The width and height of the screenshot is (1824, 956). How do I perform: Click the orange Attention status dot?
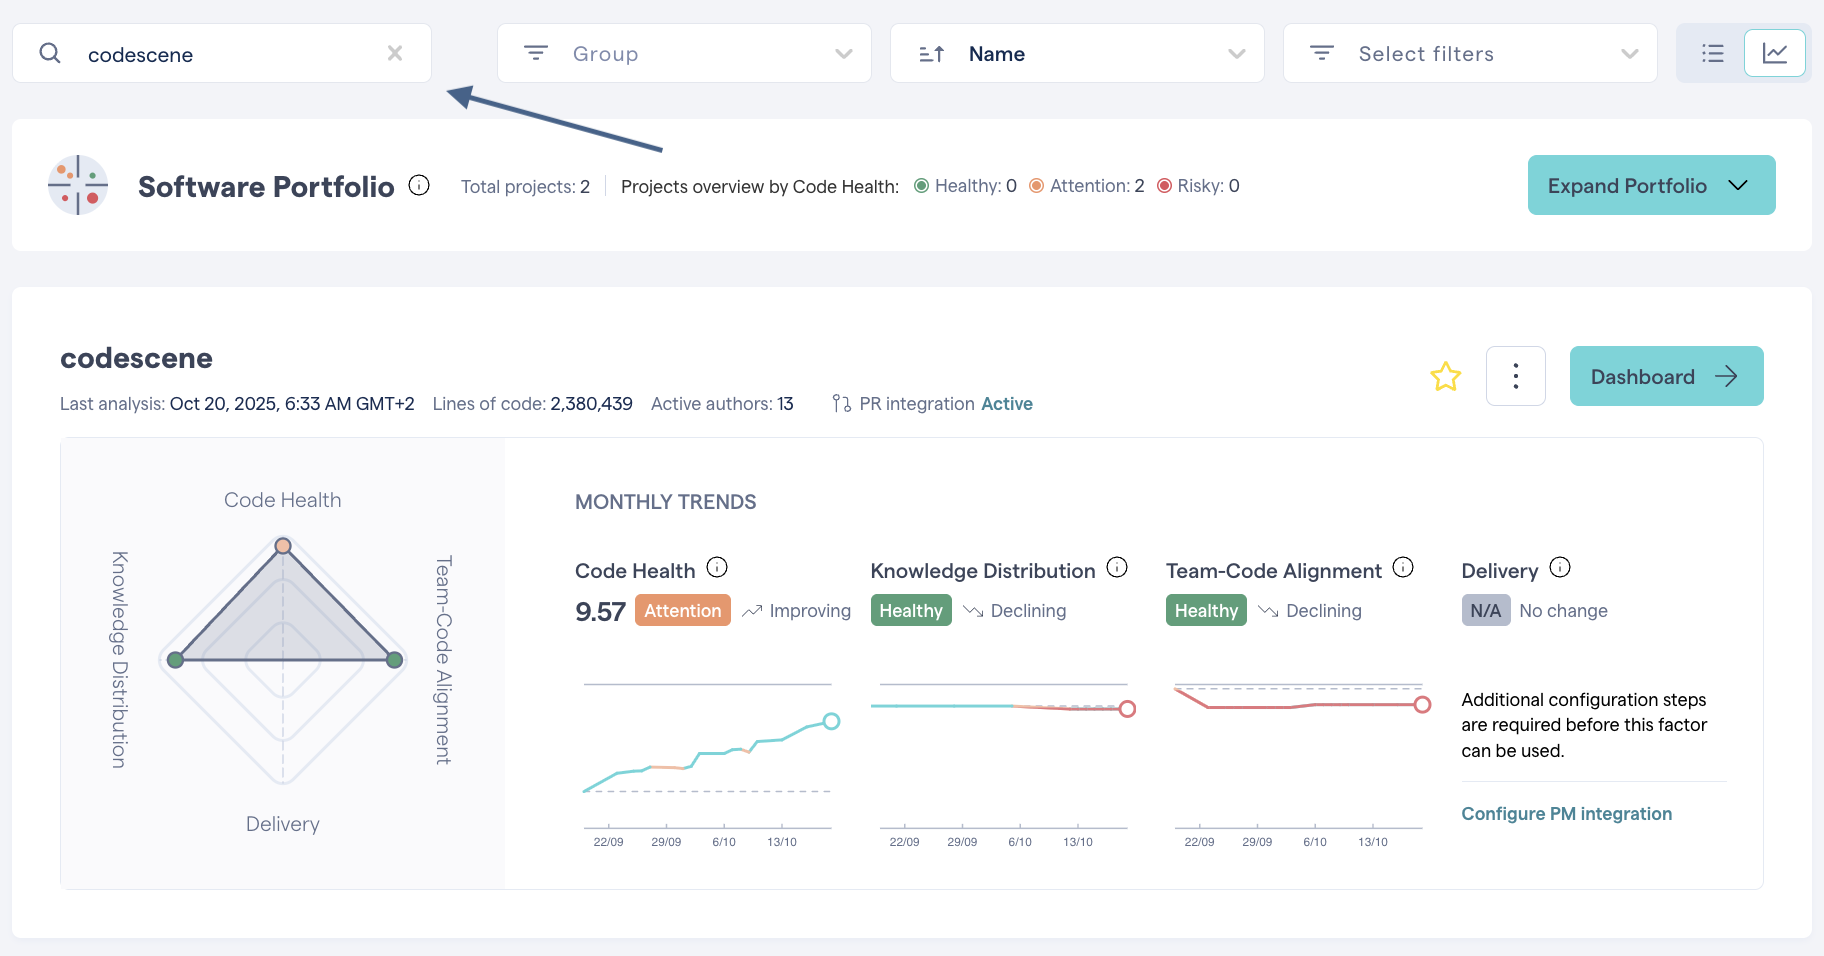click(1036, 185)
